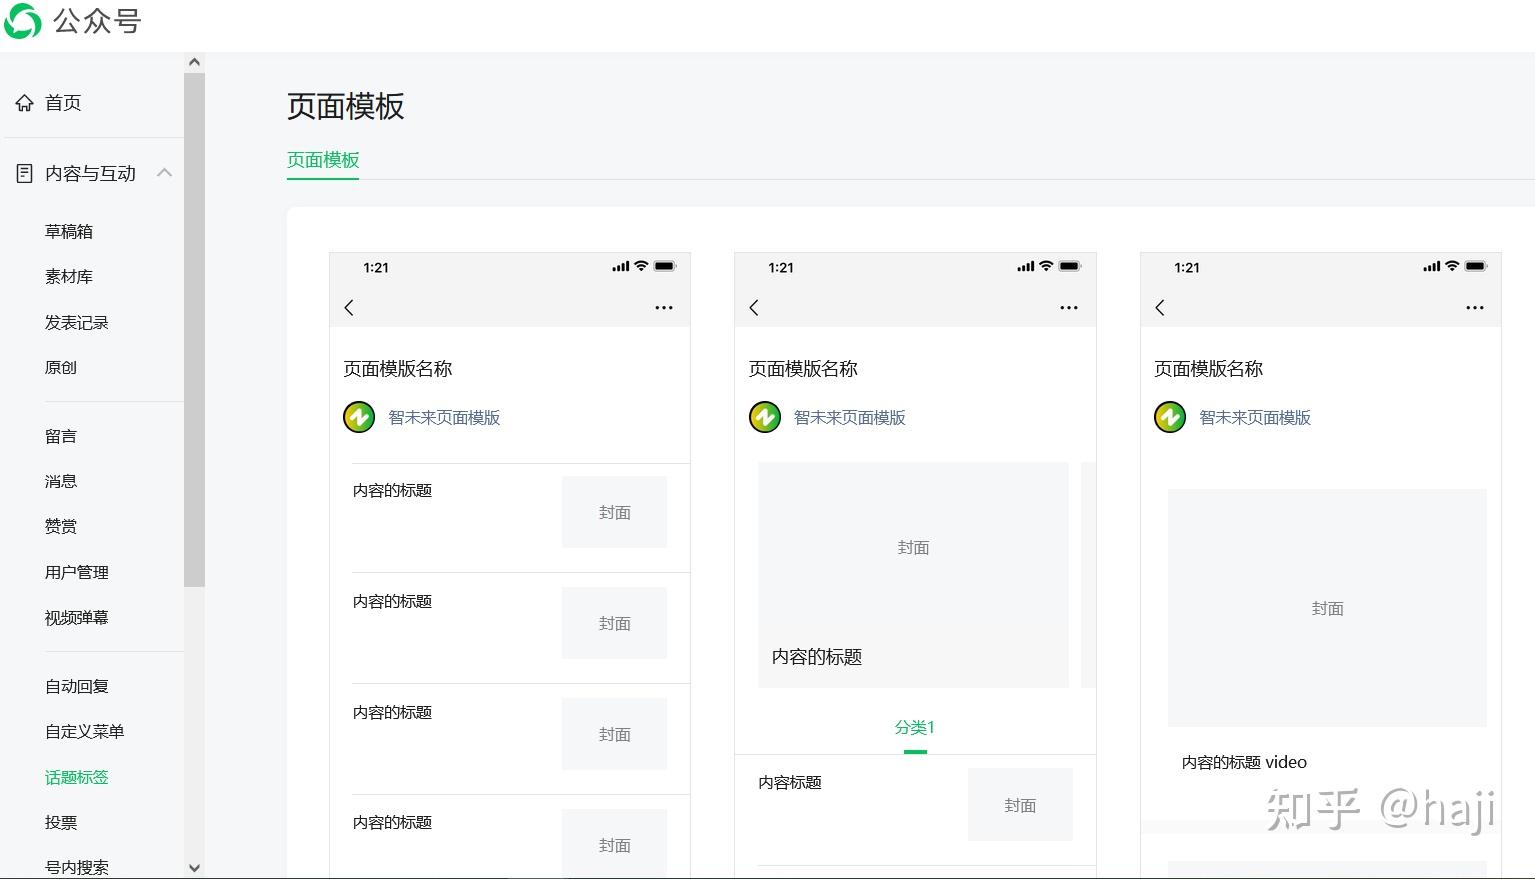Click the sidebar scrollbar thumb

click(x=194, y=329)
